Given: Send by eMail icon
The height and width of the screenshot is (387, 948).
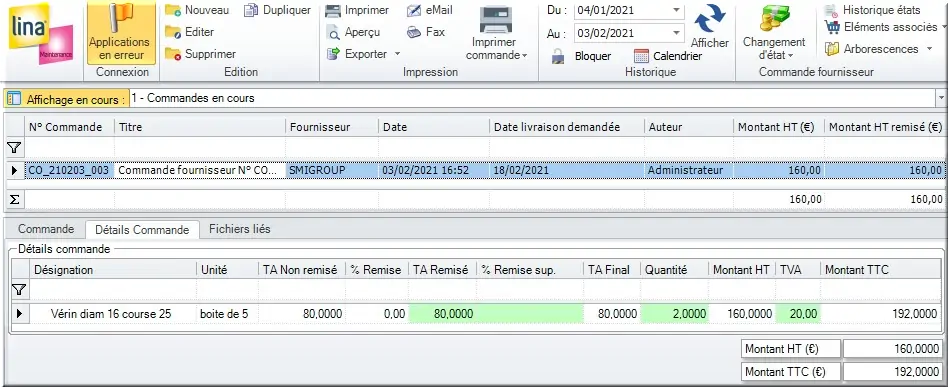Looking at the screenshot, I should (x=414, y=10).
